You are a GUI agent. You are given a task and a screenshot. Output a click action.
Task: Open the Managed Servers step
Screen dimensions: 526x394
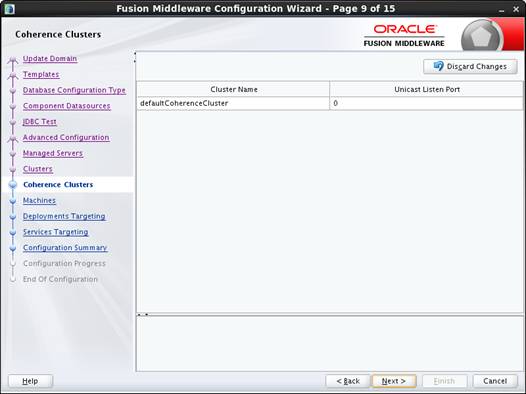pyautogui.click(x=53, y=153)
